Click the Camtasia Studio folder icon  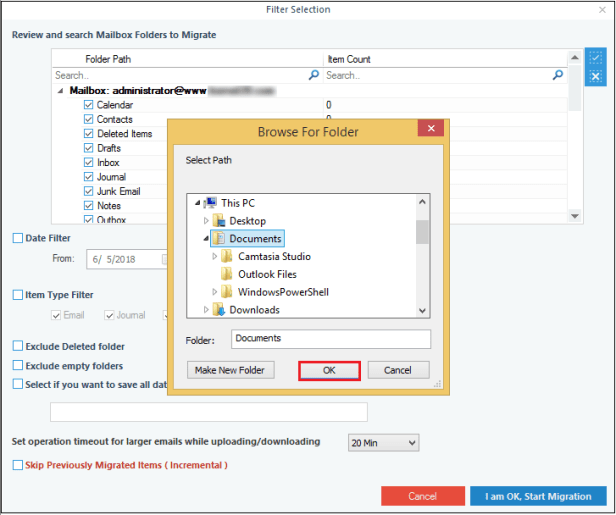(x=227, y=256)
